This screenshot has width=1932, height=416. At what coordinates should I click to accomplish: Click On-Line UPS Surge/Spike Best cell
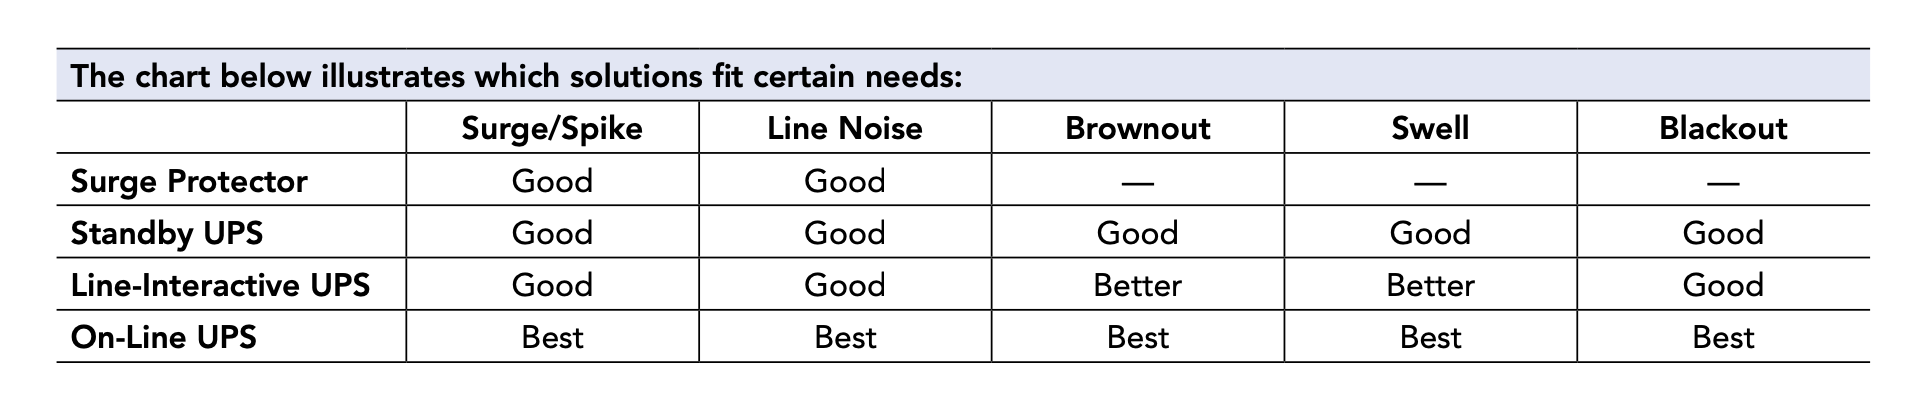coord(552,337)
